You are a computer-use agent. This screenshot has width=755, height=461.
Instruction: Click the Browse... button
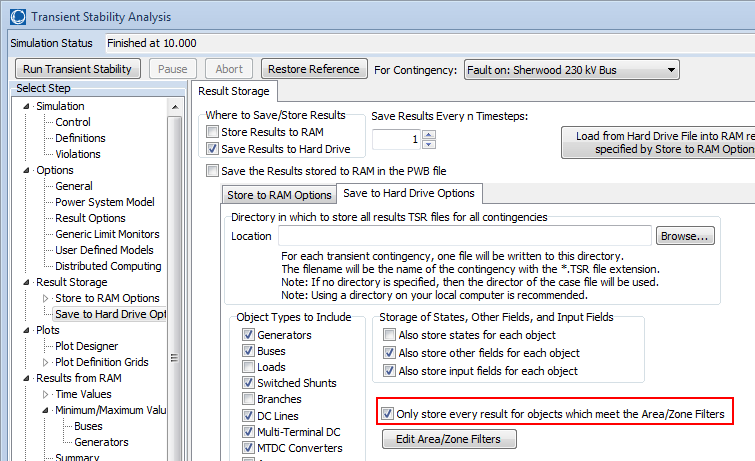coord(685,236)
